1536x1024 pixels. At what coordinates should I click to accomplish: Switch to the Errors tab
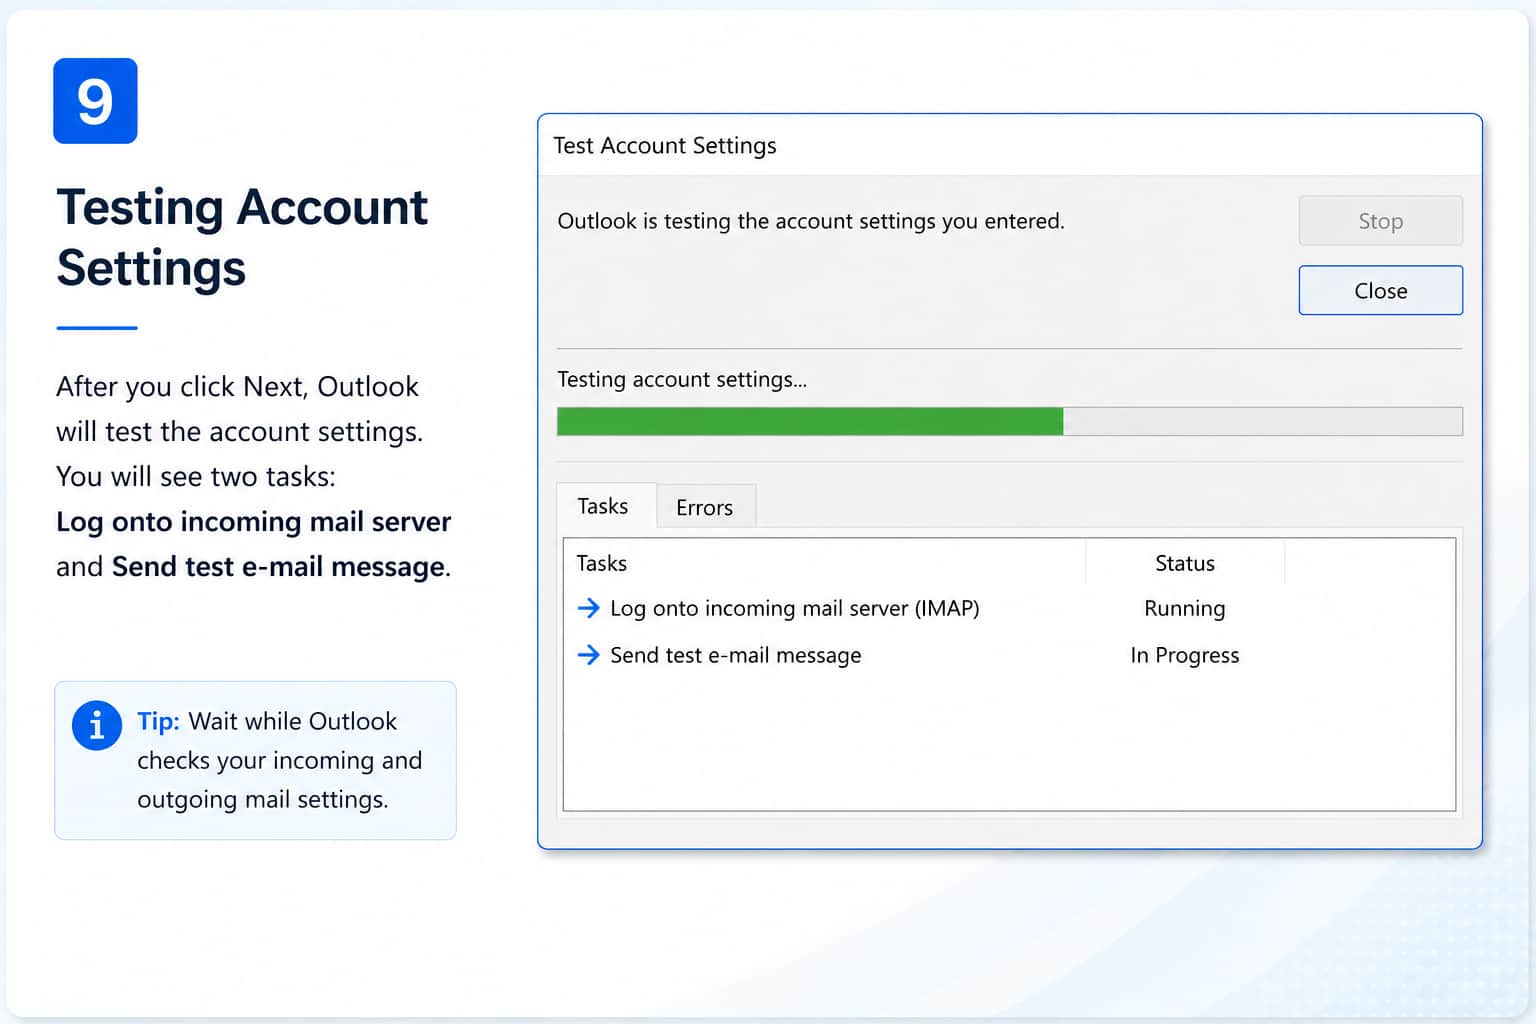coord(705,507)
